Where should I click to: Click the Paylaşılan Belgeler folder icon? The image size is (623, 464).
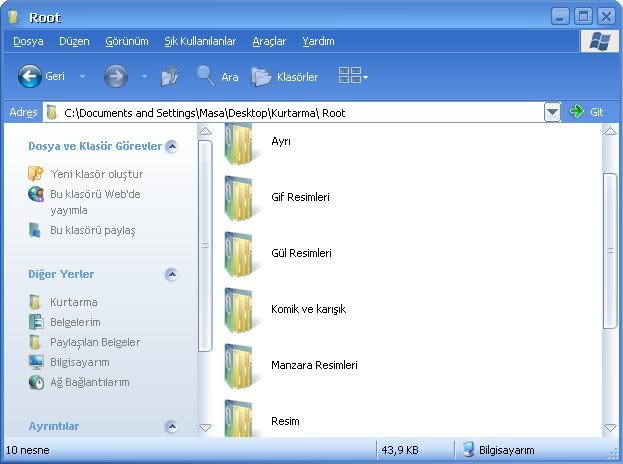pyautogui.click(x=35, y=342)
